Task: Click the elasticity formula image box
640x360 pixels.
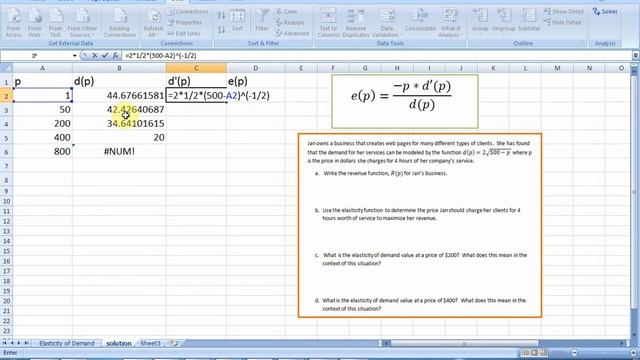Action: tap(405, 101)
